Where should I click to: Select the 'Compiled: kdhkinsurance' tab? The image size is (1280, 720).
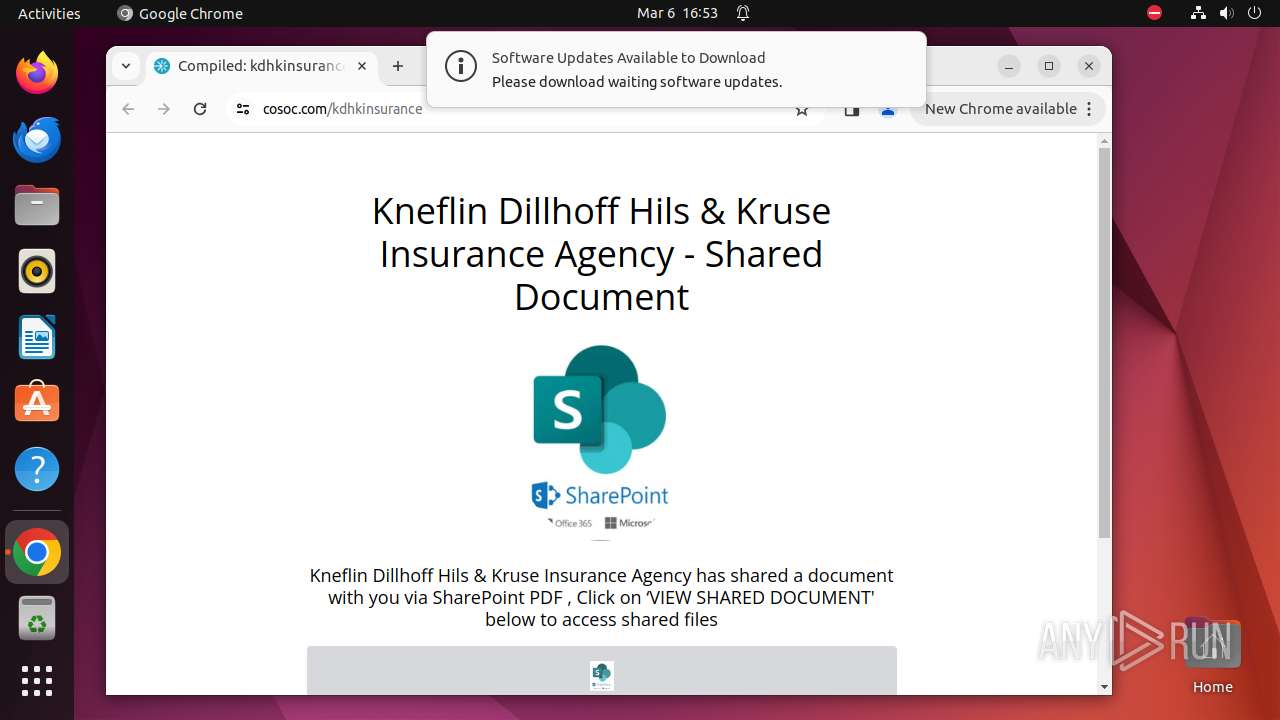pyautogui.click(x=260, y=66)
